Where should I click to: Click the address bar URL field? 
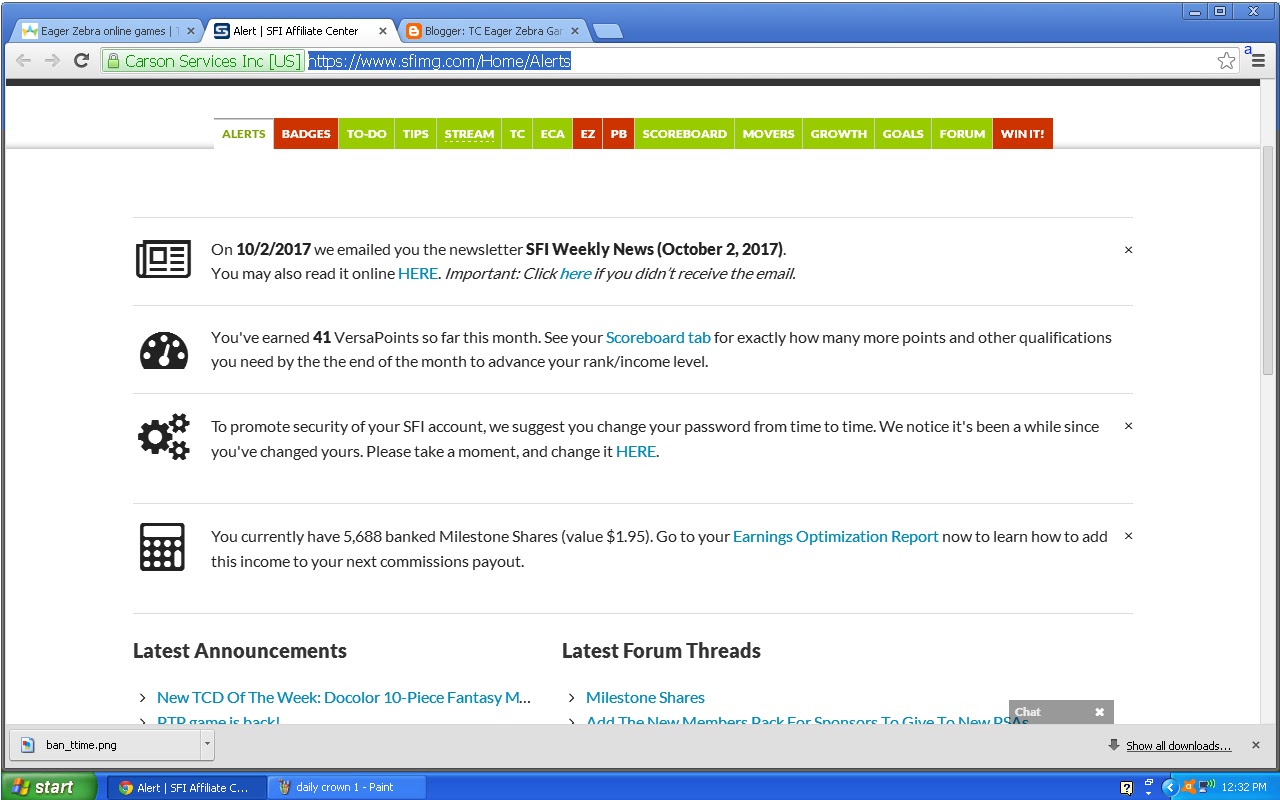(760, 61)
